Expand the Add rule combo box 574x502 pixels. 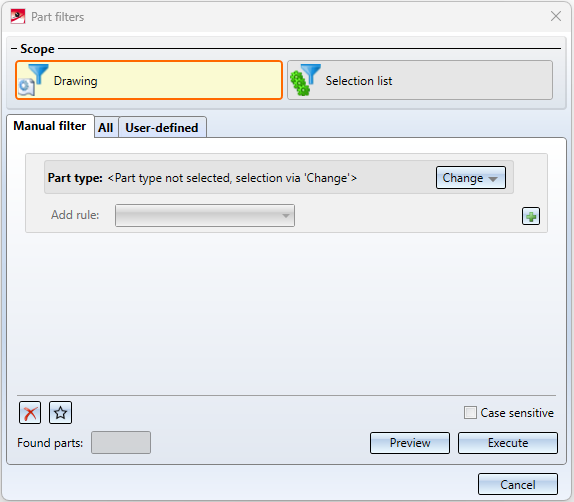coord(205,216)
